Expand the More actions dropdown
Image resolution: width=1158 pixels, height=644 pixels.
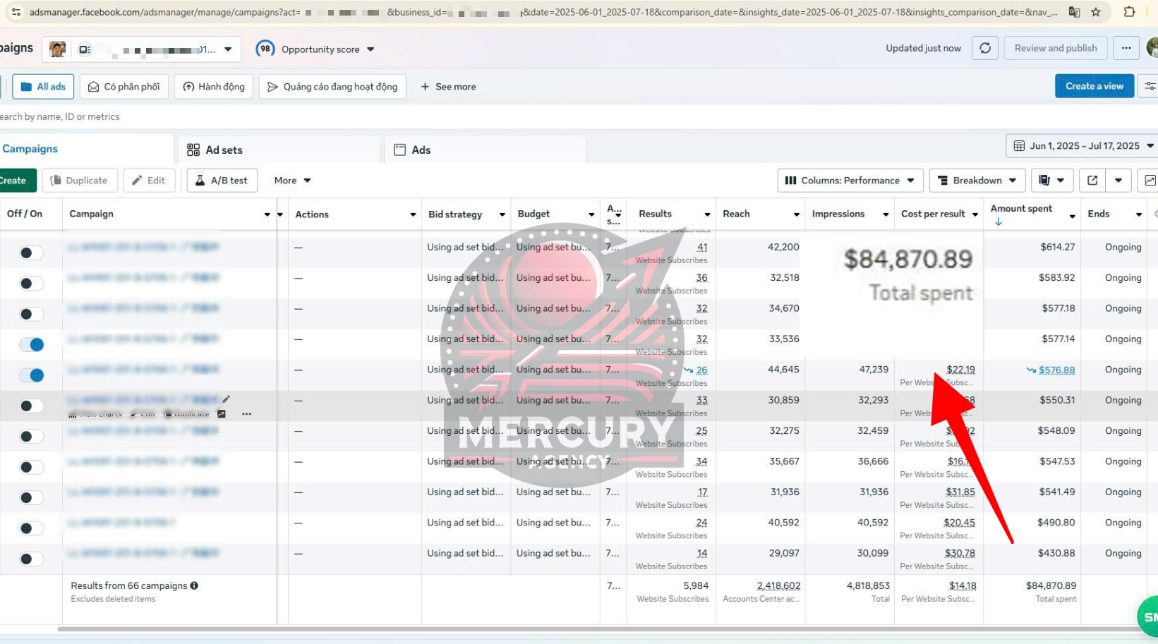click(x=292, y=180)
